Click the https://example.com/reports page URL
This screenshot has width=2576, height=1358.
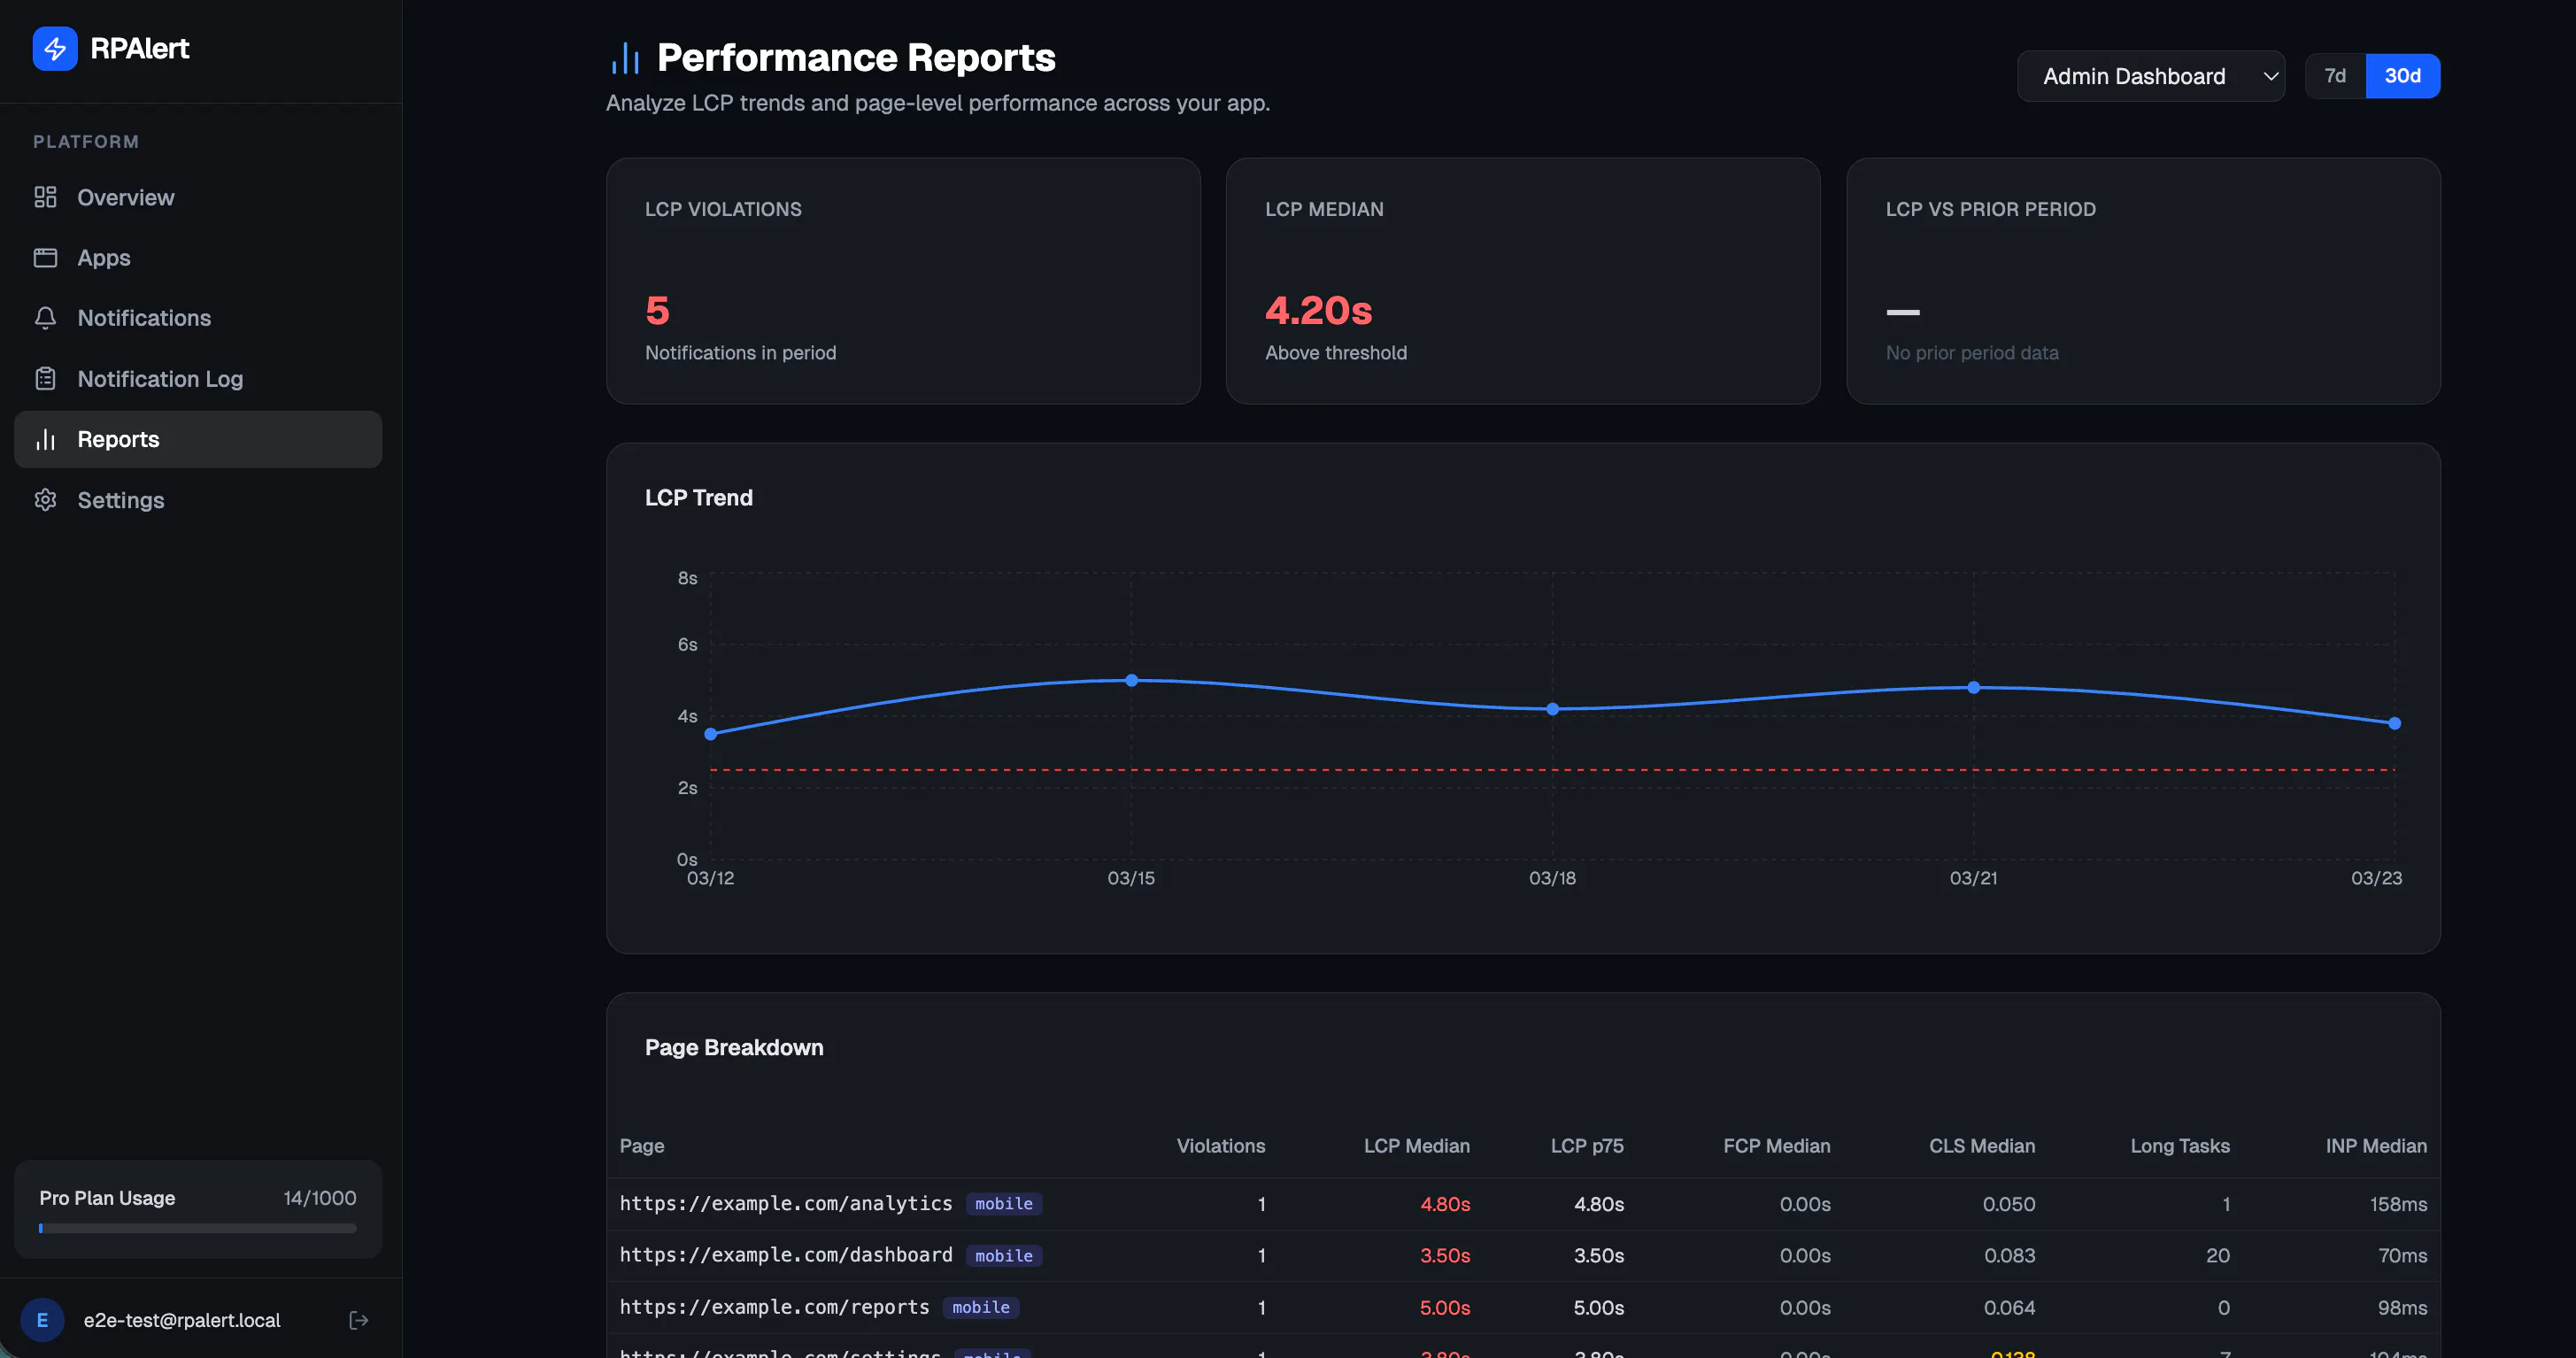pos(774,1307)
